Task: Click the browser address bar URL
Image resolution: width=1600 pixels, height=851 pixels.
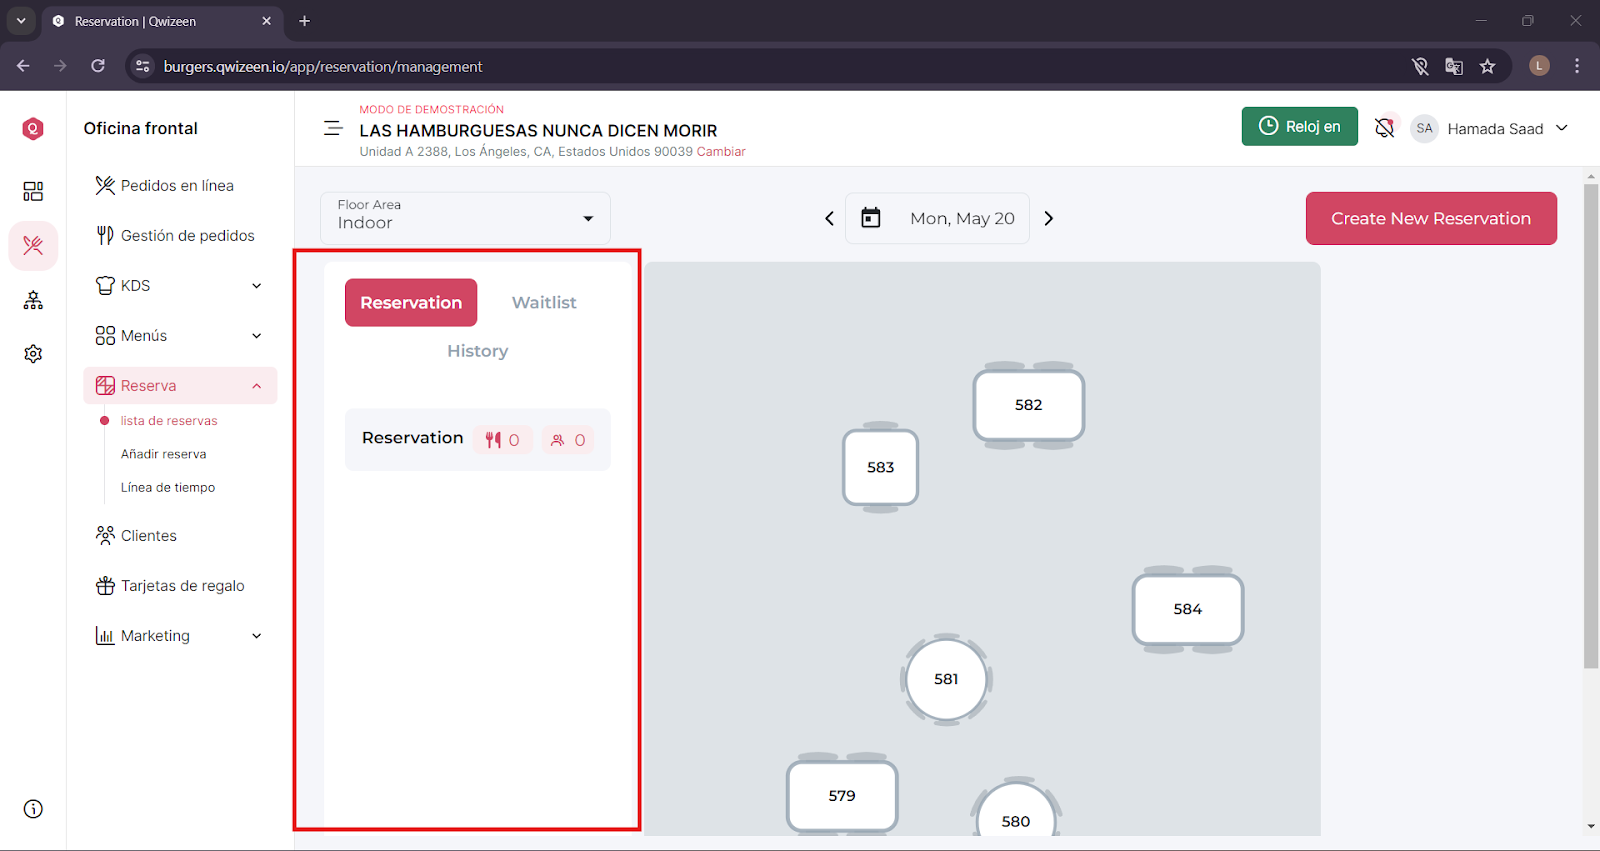Action: (x=323, y=66)
